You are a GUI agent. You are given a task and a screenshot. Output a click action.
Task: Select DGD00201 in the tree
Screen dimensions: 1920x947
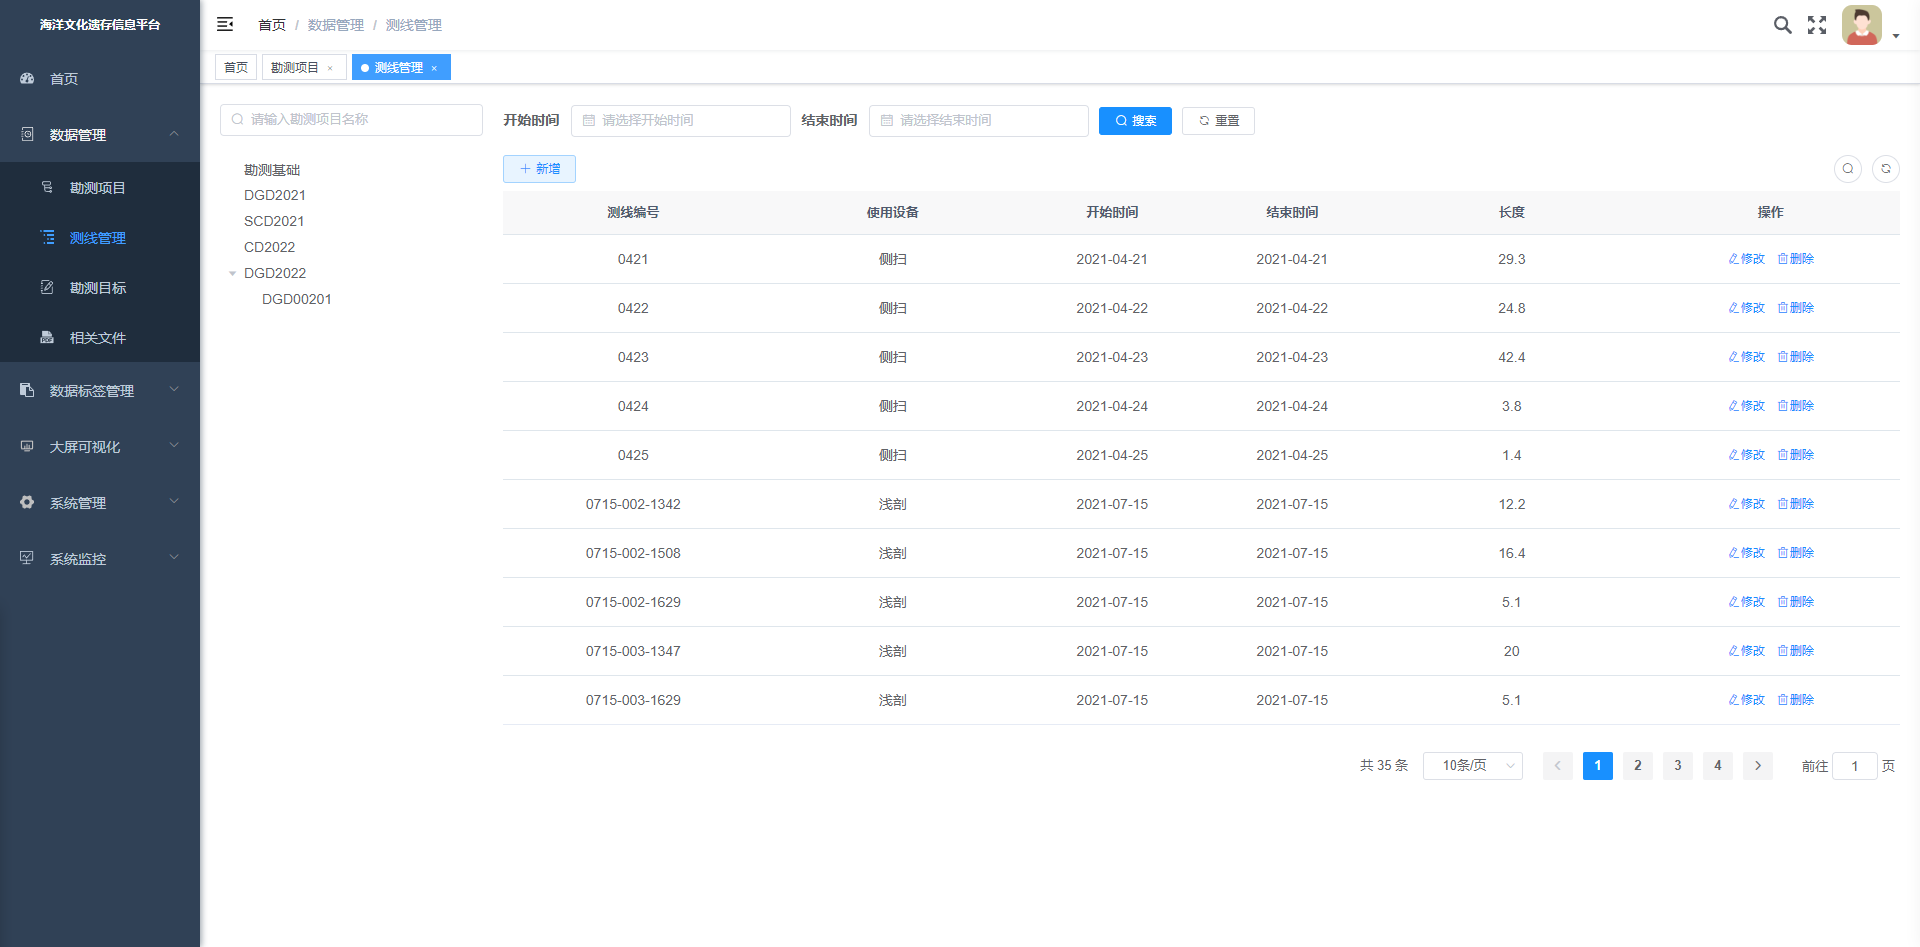coord(297,299)
